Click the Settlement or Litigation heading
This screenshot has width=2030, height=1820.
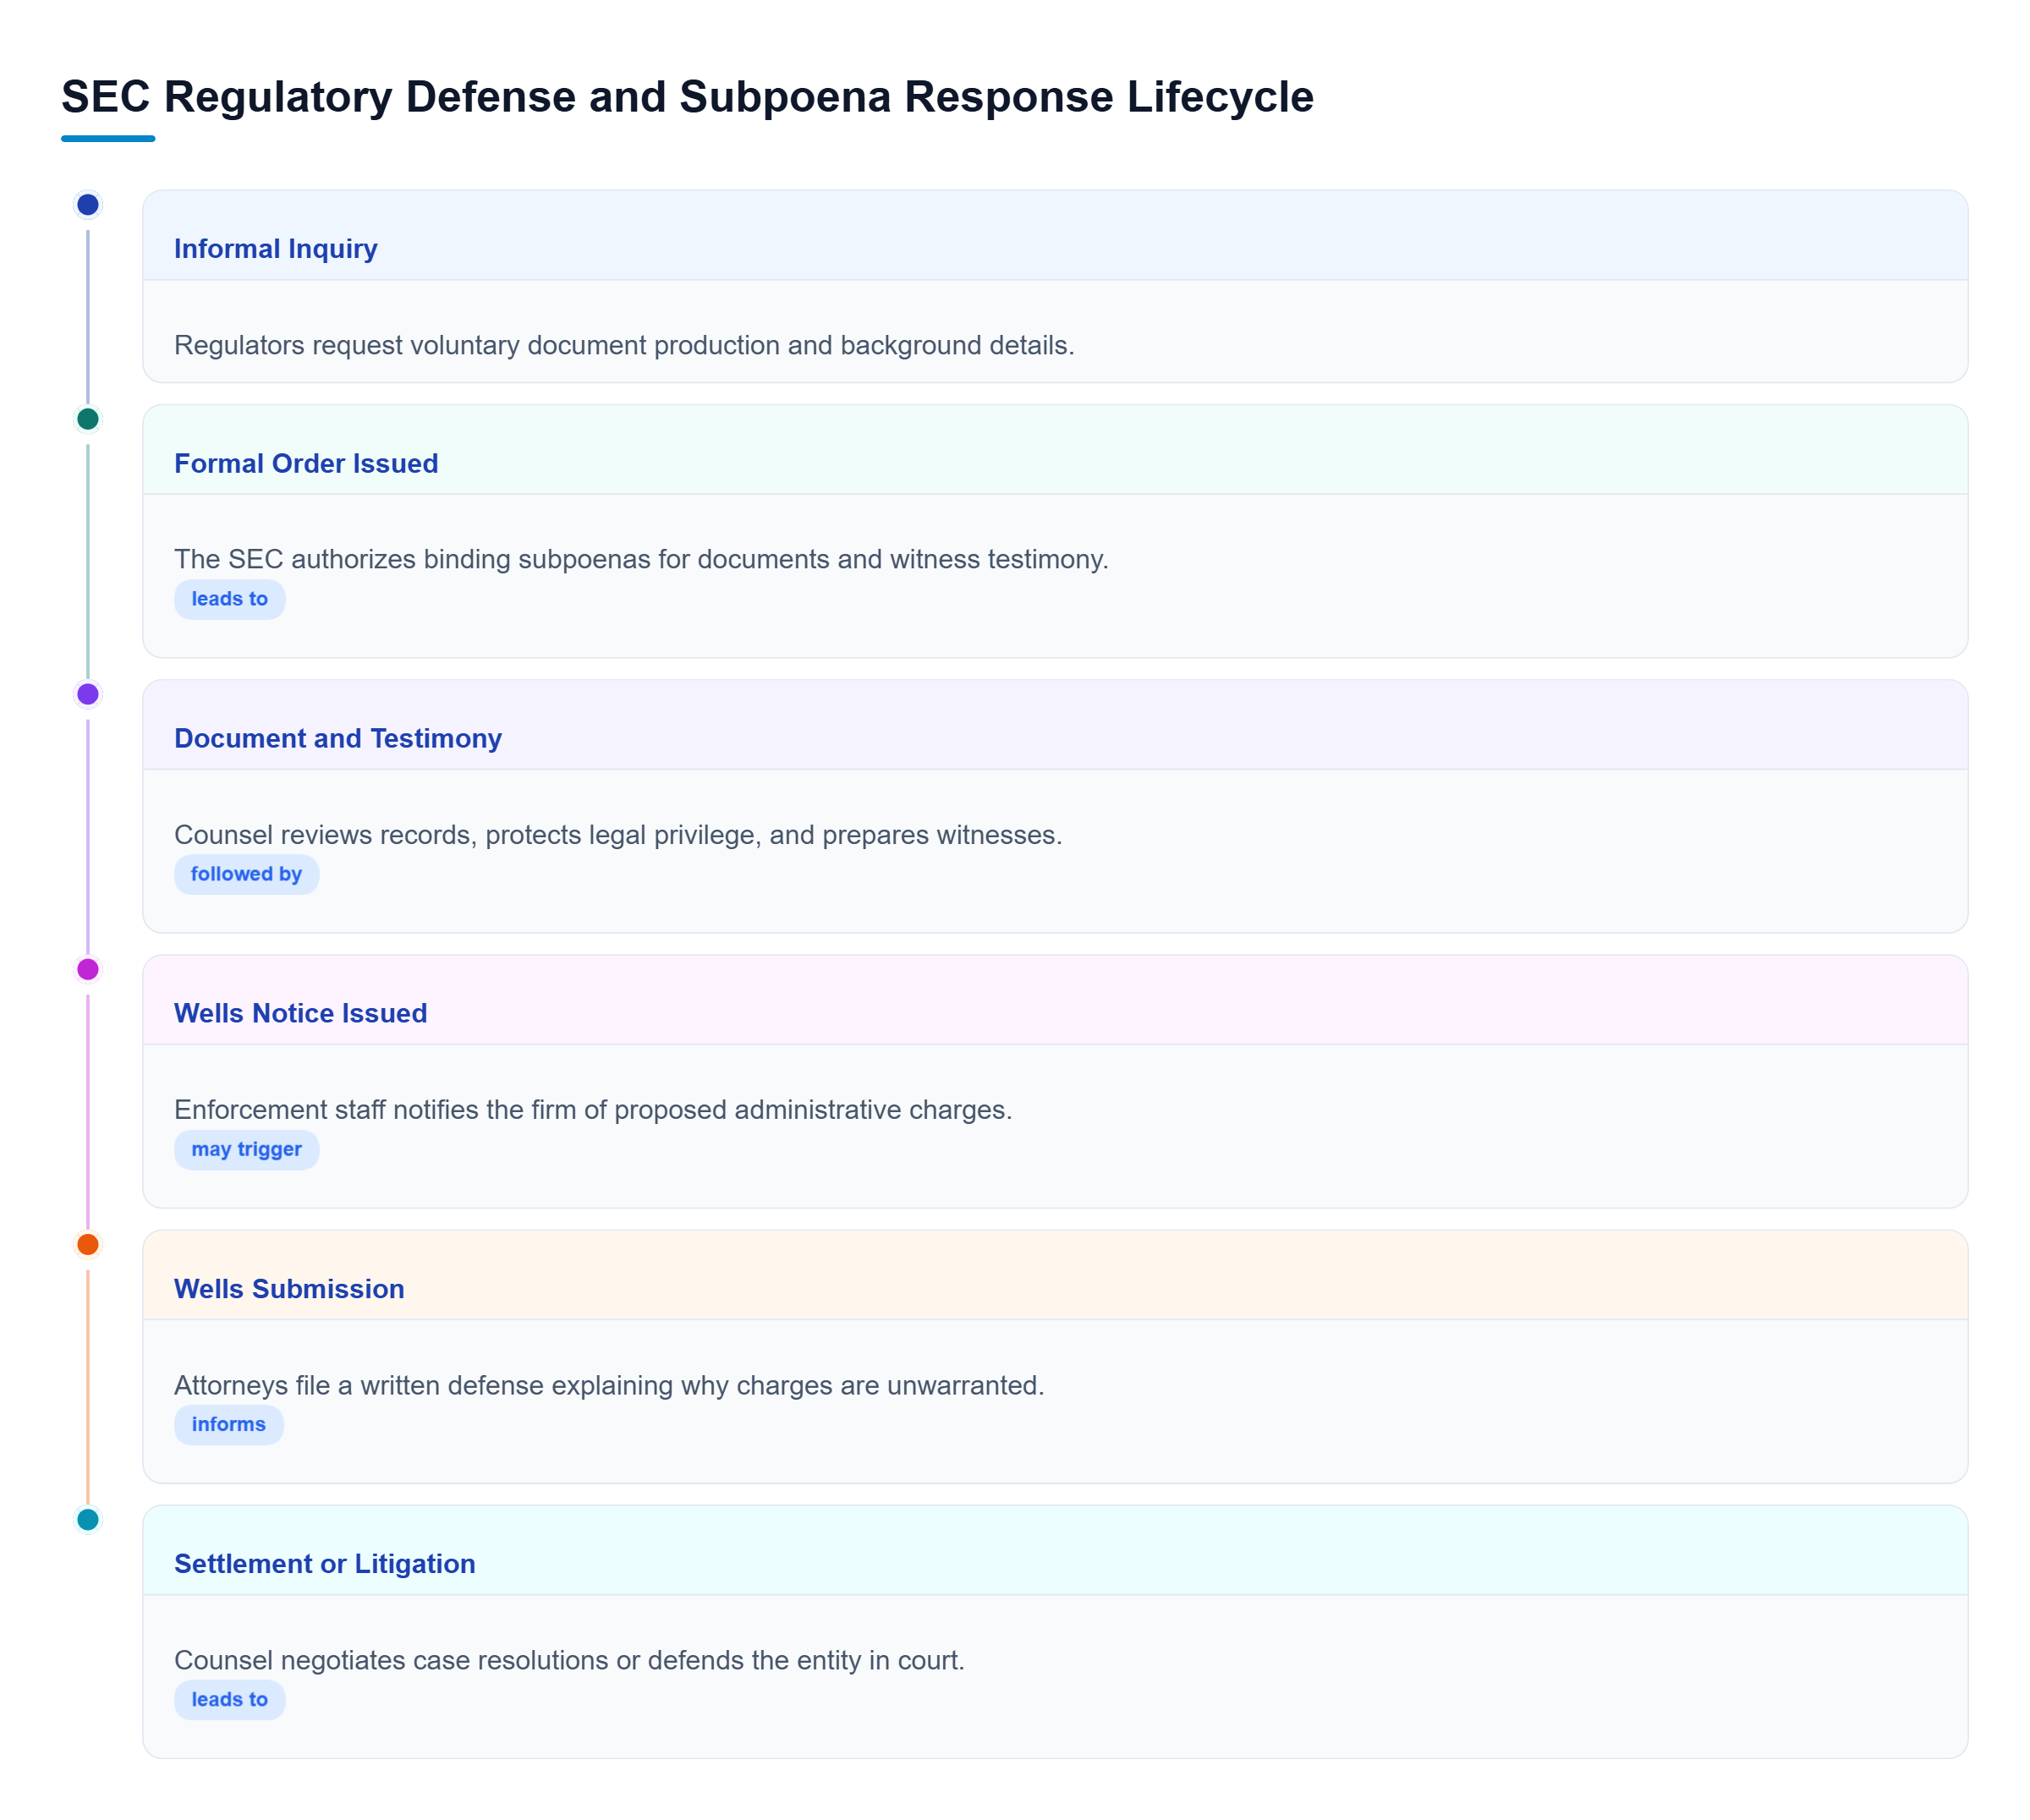click(x=325, y=1564)
